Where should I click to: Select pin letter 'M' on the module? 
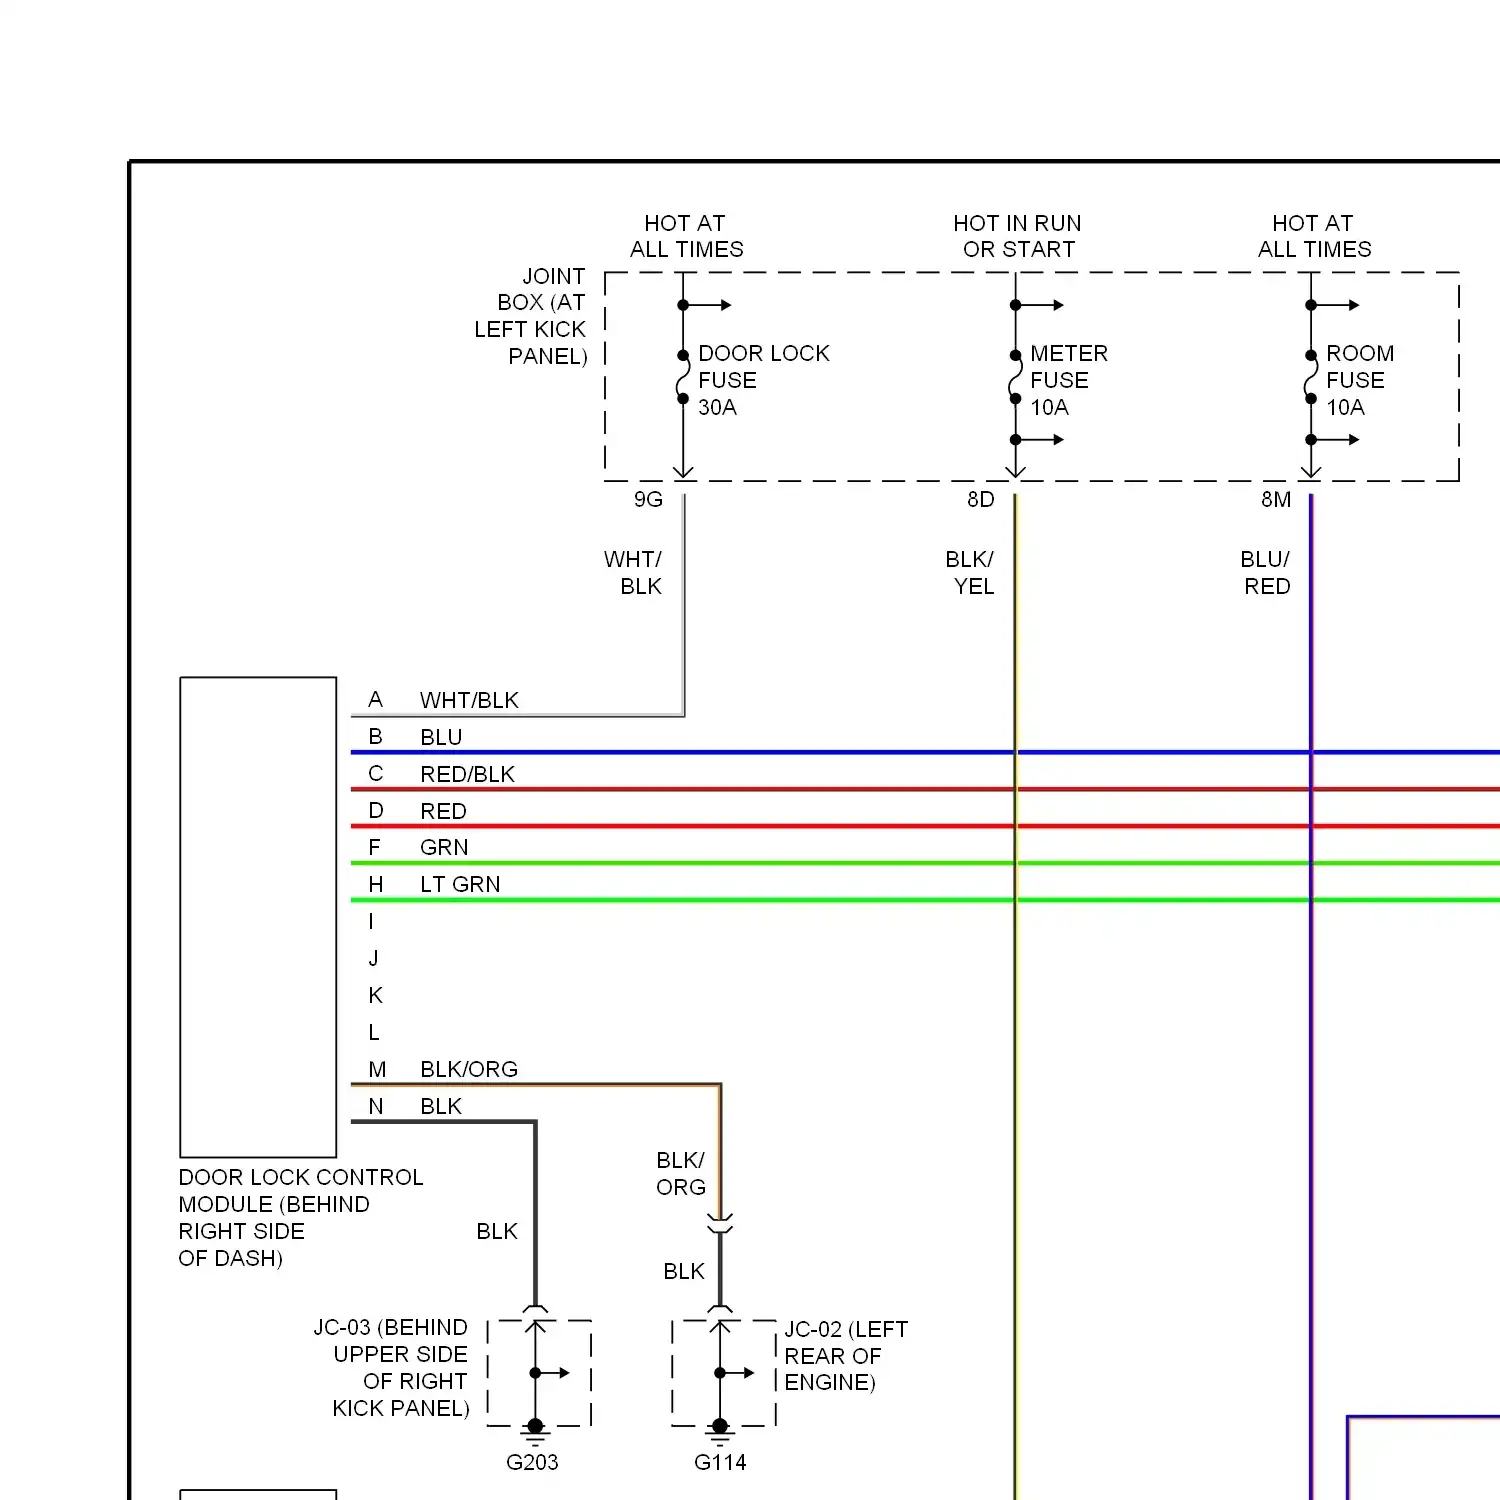(x=377, y=1069)
